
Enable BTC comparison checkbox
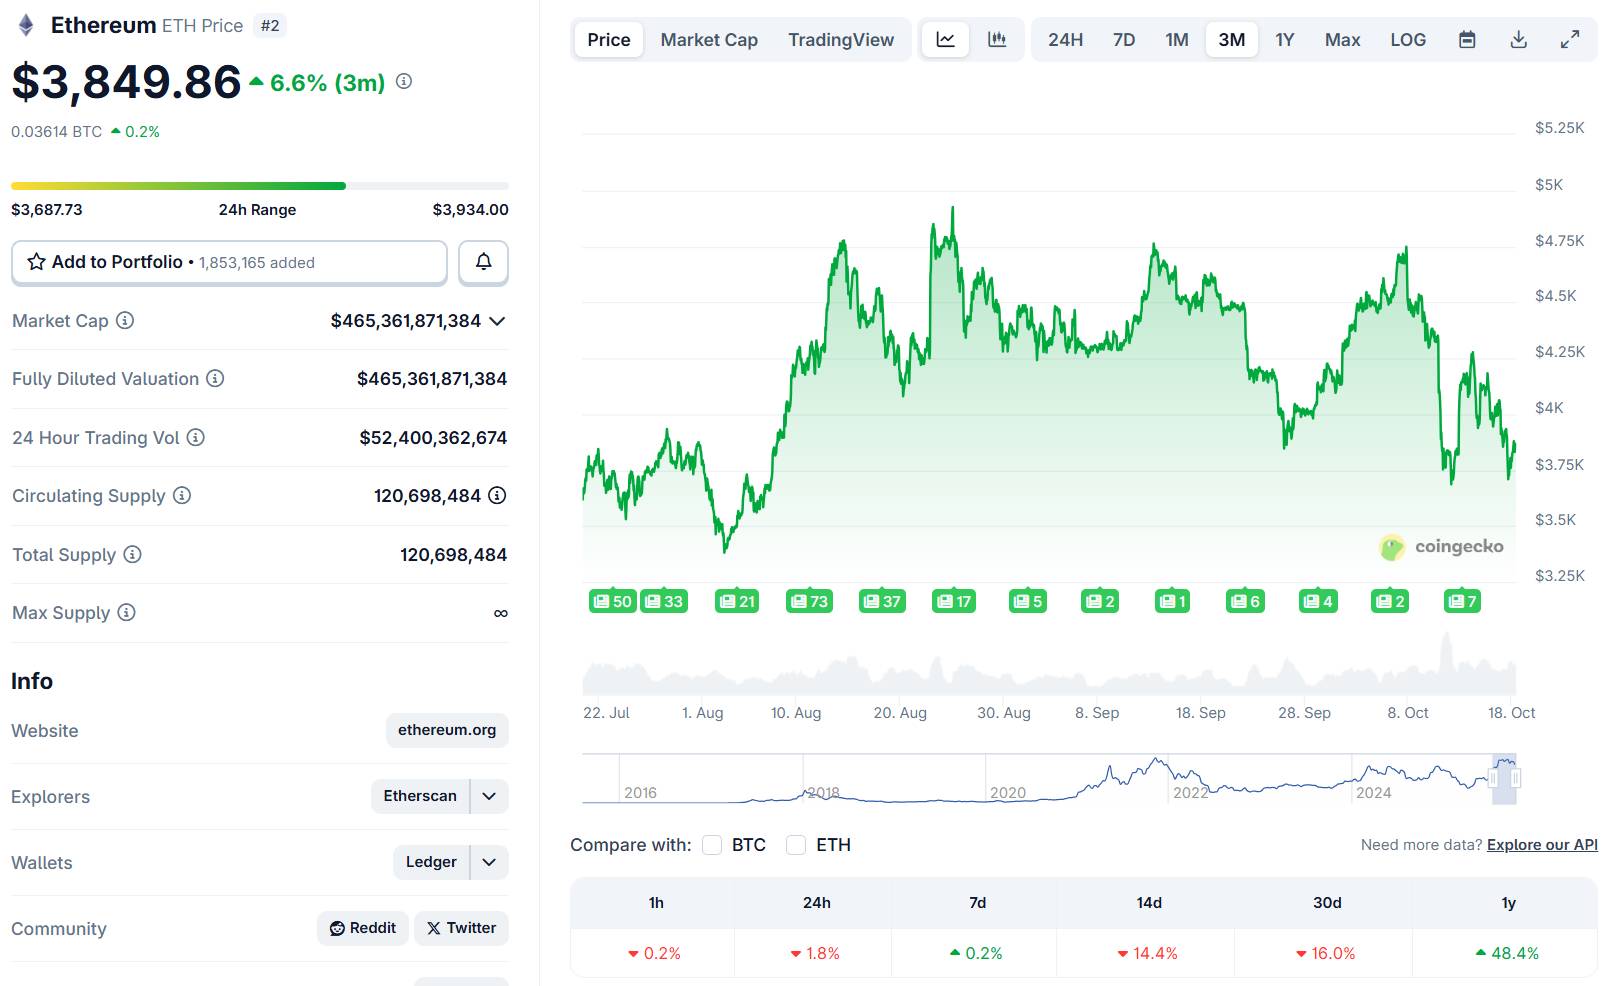tap(712, 845)
